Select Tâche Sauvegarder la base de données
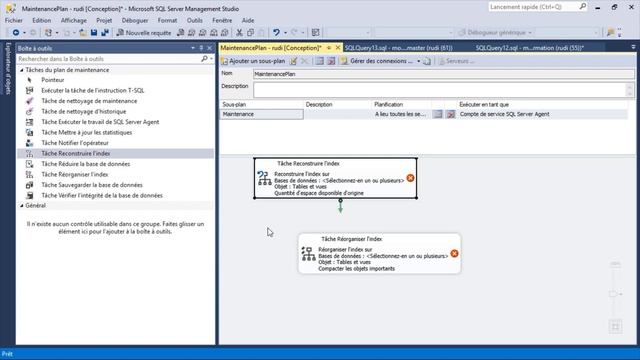 (92, 185)
